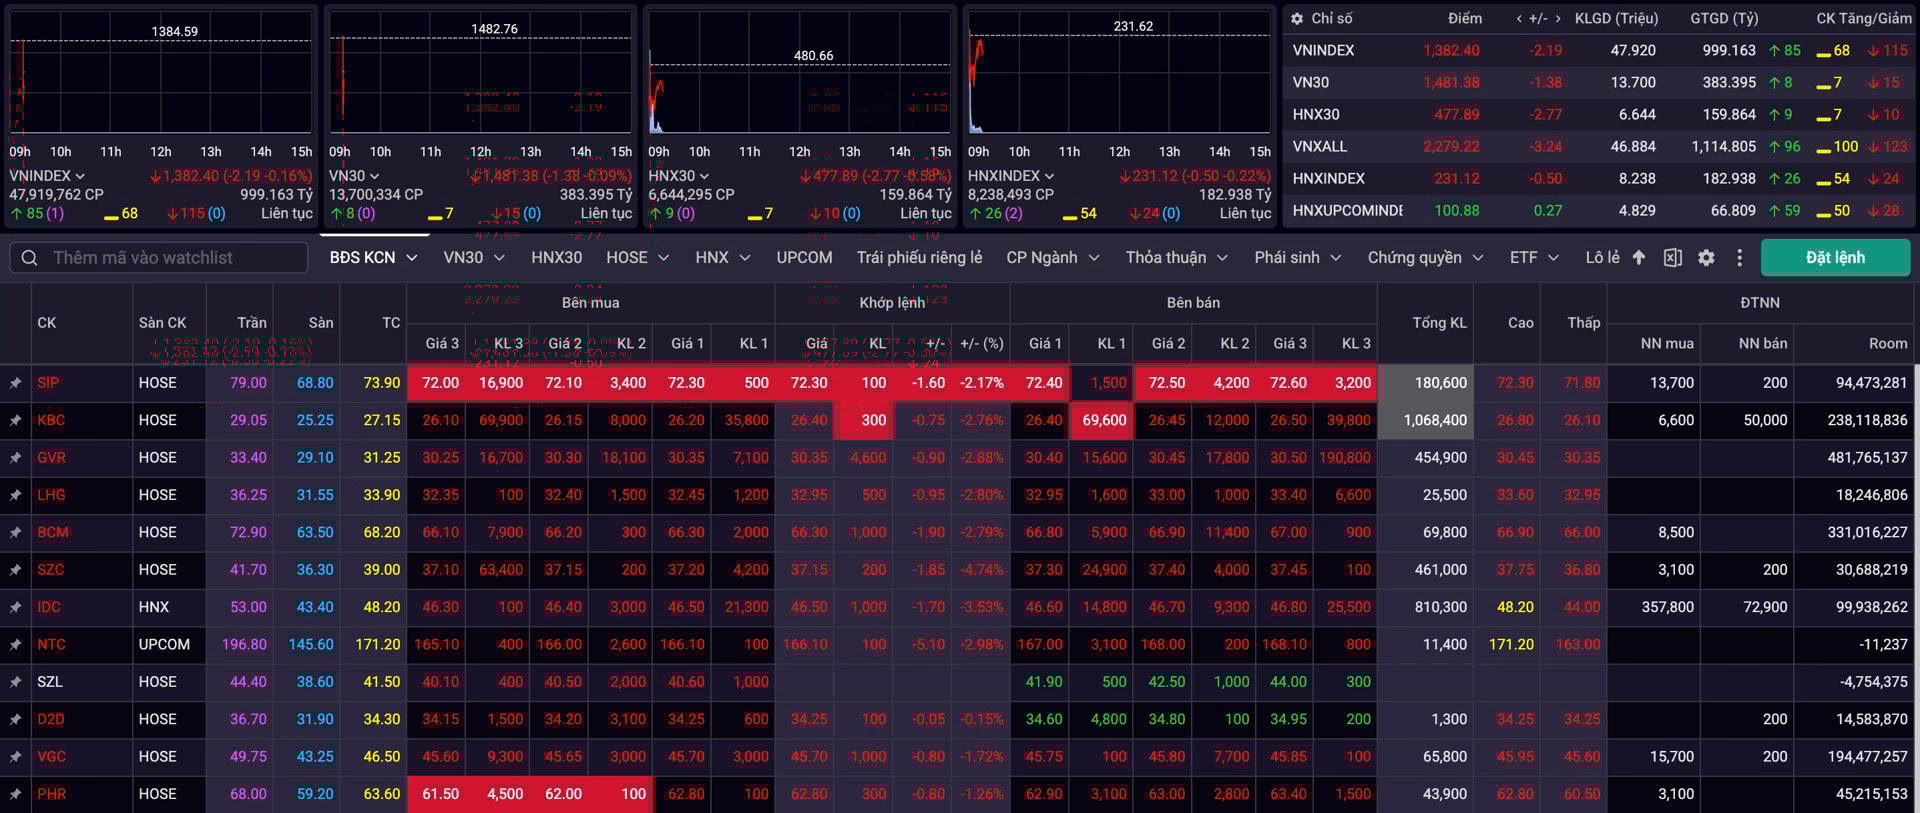Click the search magnifier icon in watchlist box
The height and width of the screenshot is (813, 1920).
click(30, 258)
